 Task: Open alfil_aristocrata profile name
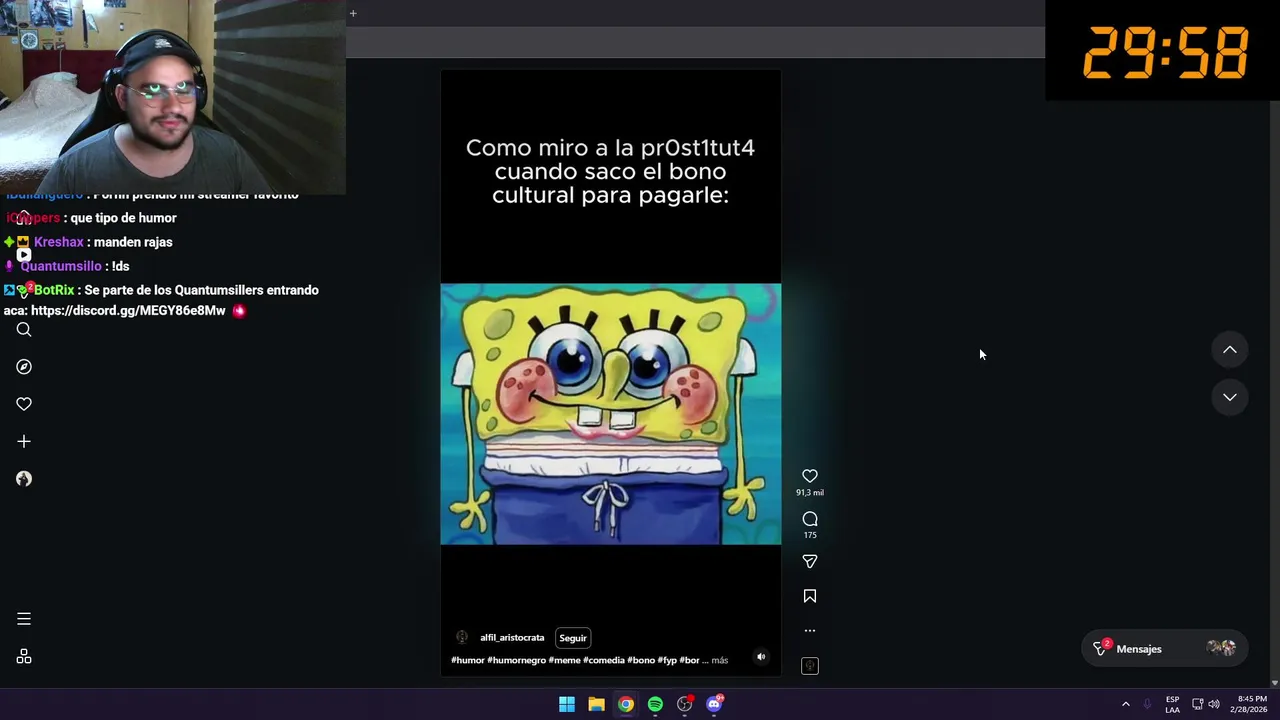(x=512, y=638)
